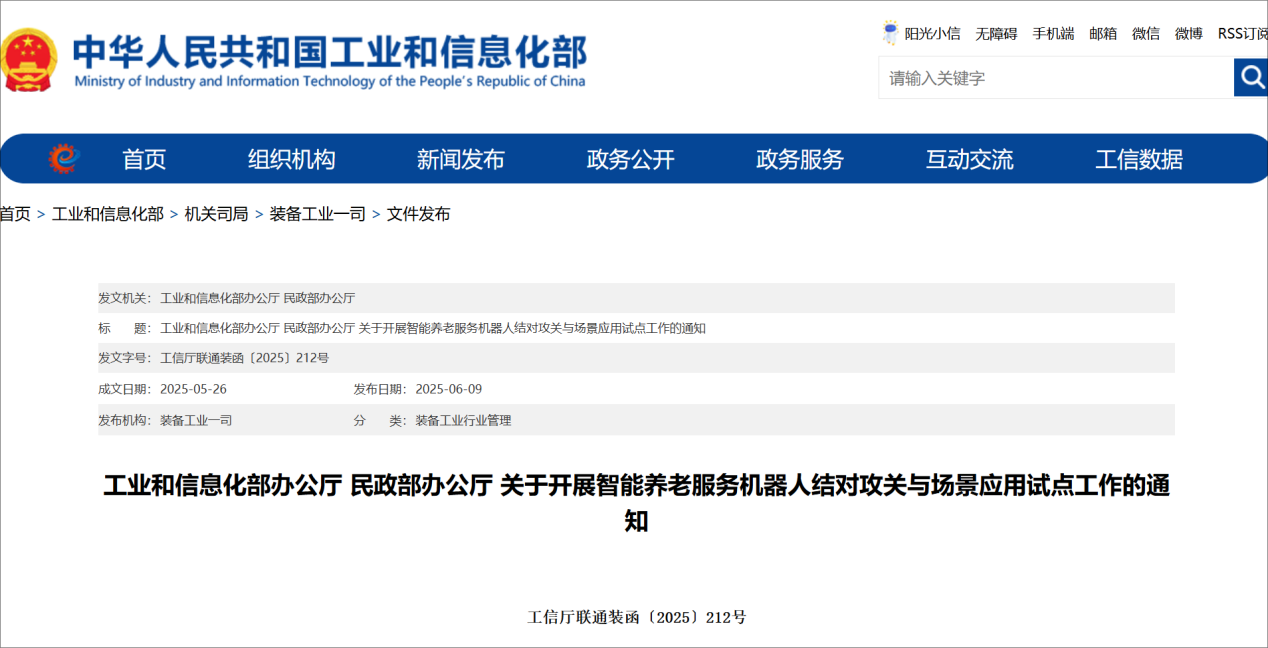
Task: Click the 阳光小信 mascot icon
Action: point(890,33)
